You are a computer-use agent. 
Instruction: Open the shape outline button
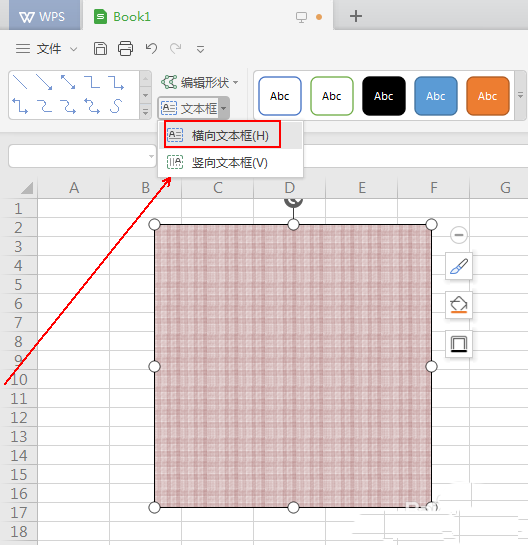pyautogui.click(x=459, y=344)
